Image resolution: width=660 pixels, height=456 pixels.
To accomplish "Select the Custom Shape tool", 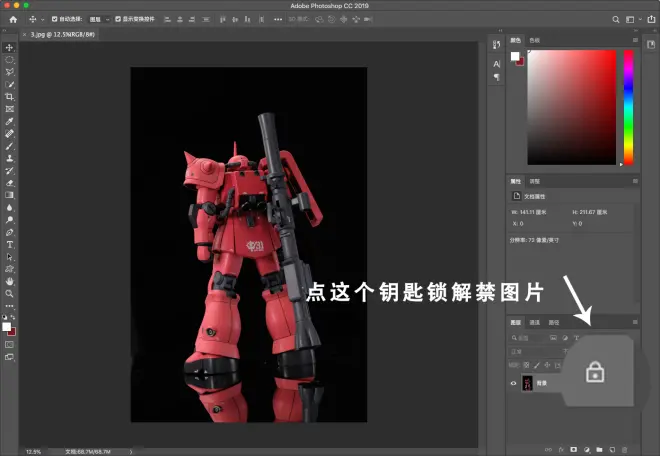I will click(9, 269).
